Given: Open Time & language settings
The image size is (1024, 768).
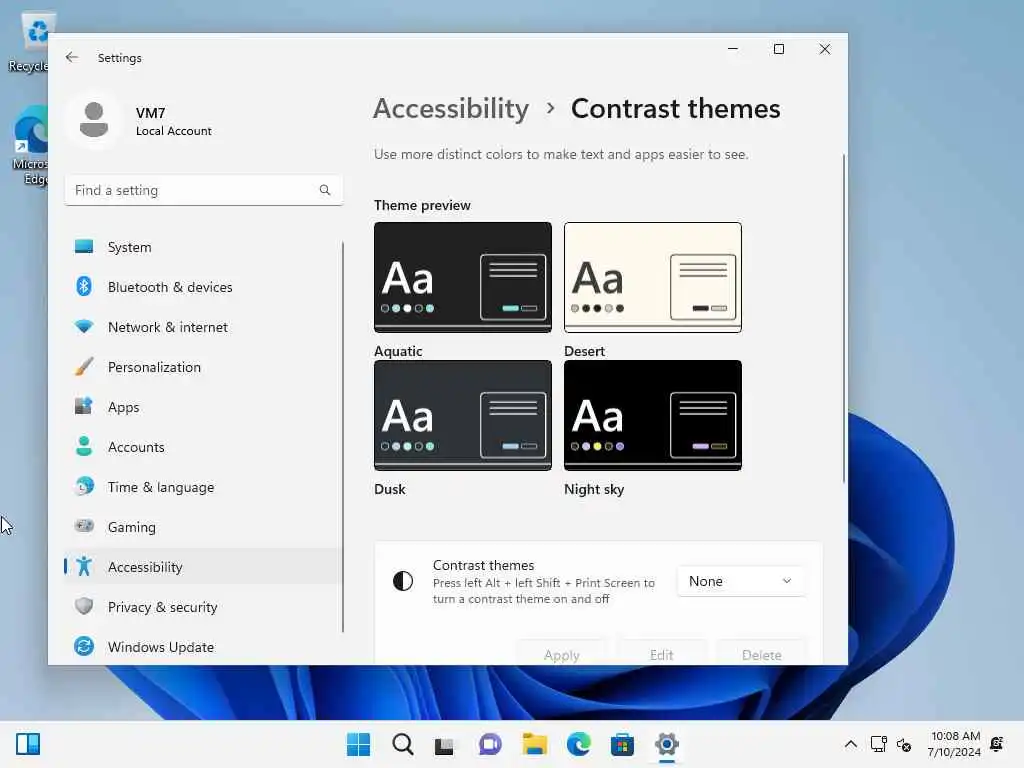Looking at the screenshot, I should pos(204,487).
